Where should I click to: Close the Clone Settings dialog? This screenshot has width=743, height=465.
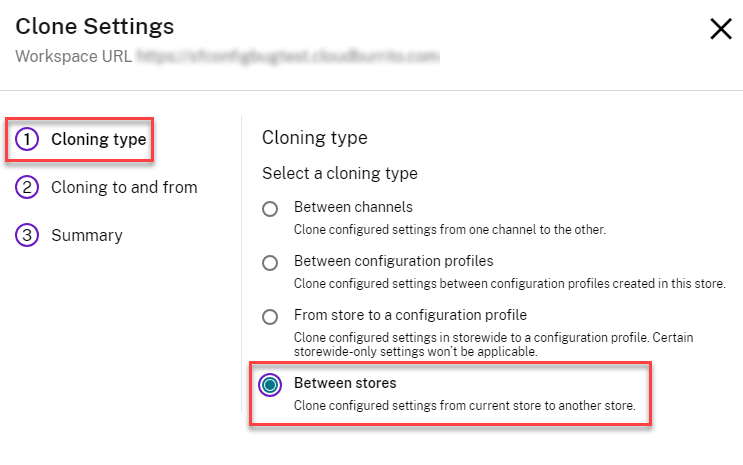pos(720,29)
